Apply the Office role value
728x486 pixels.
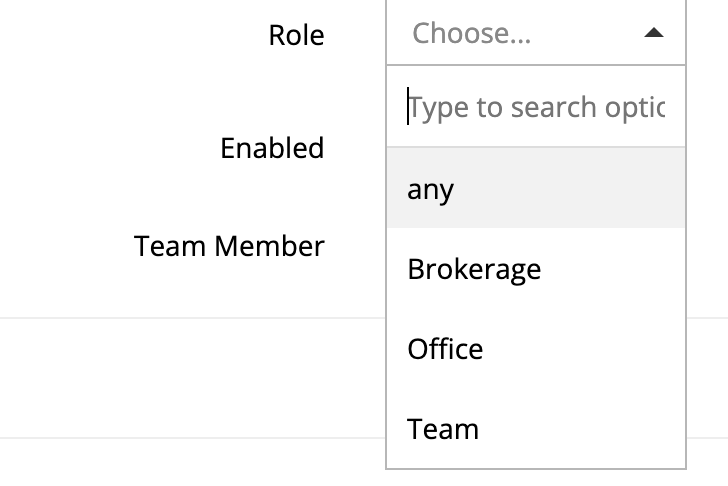click(445, 349)
